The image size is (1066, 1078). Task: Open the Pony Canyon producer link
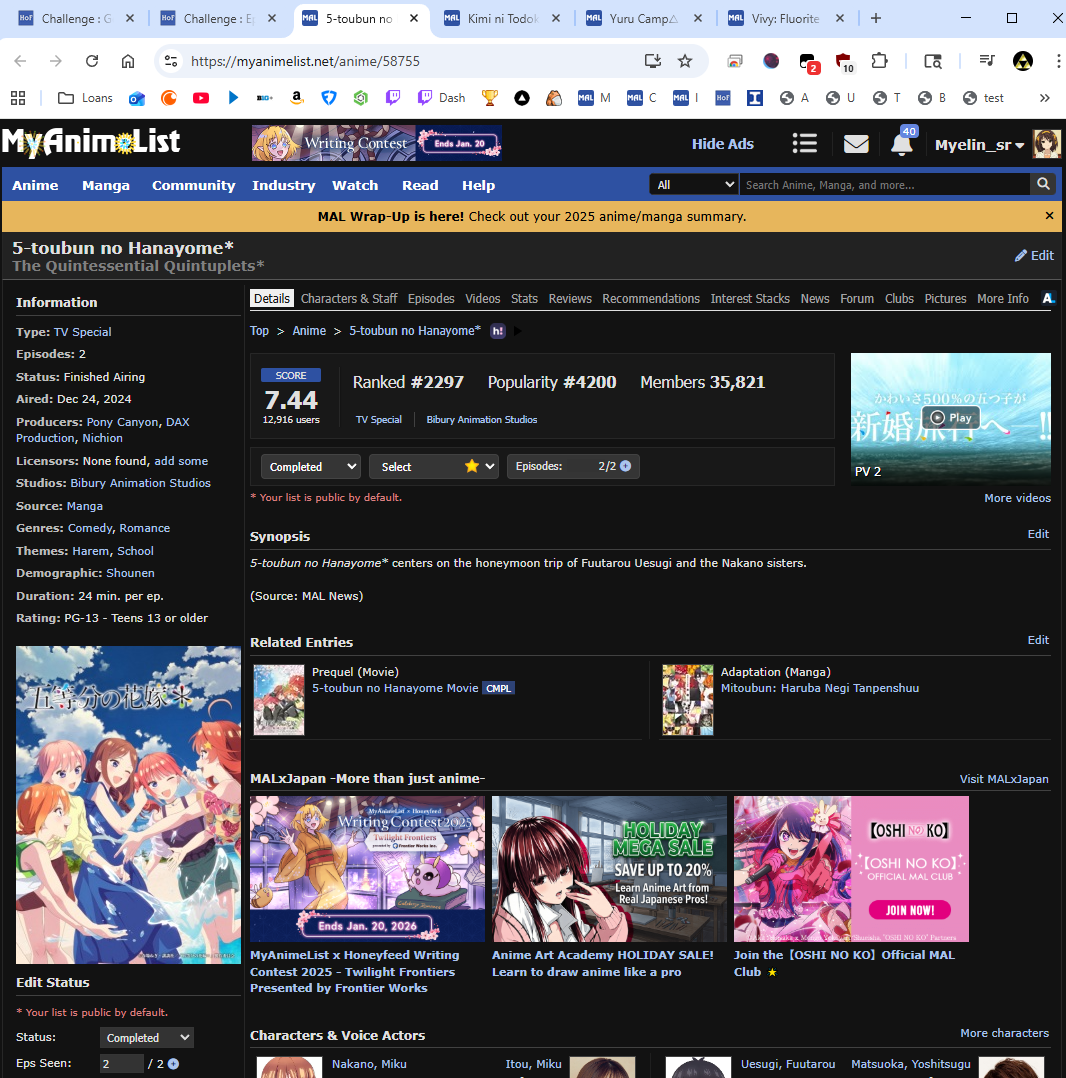click(122, 421)
